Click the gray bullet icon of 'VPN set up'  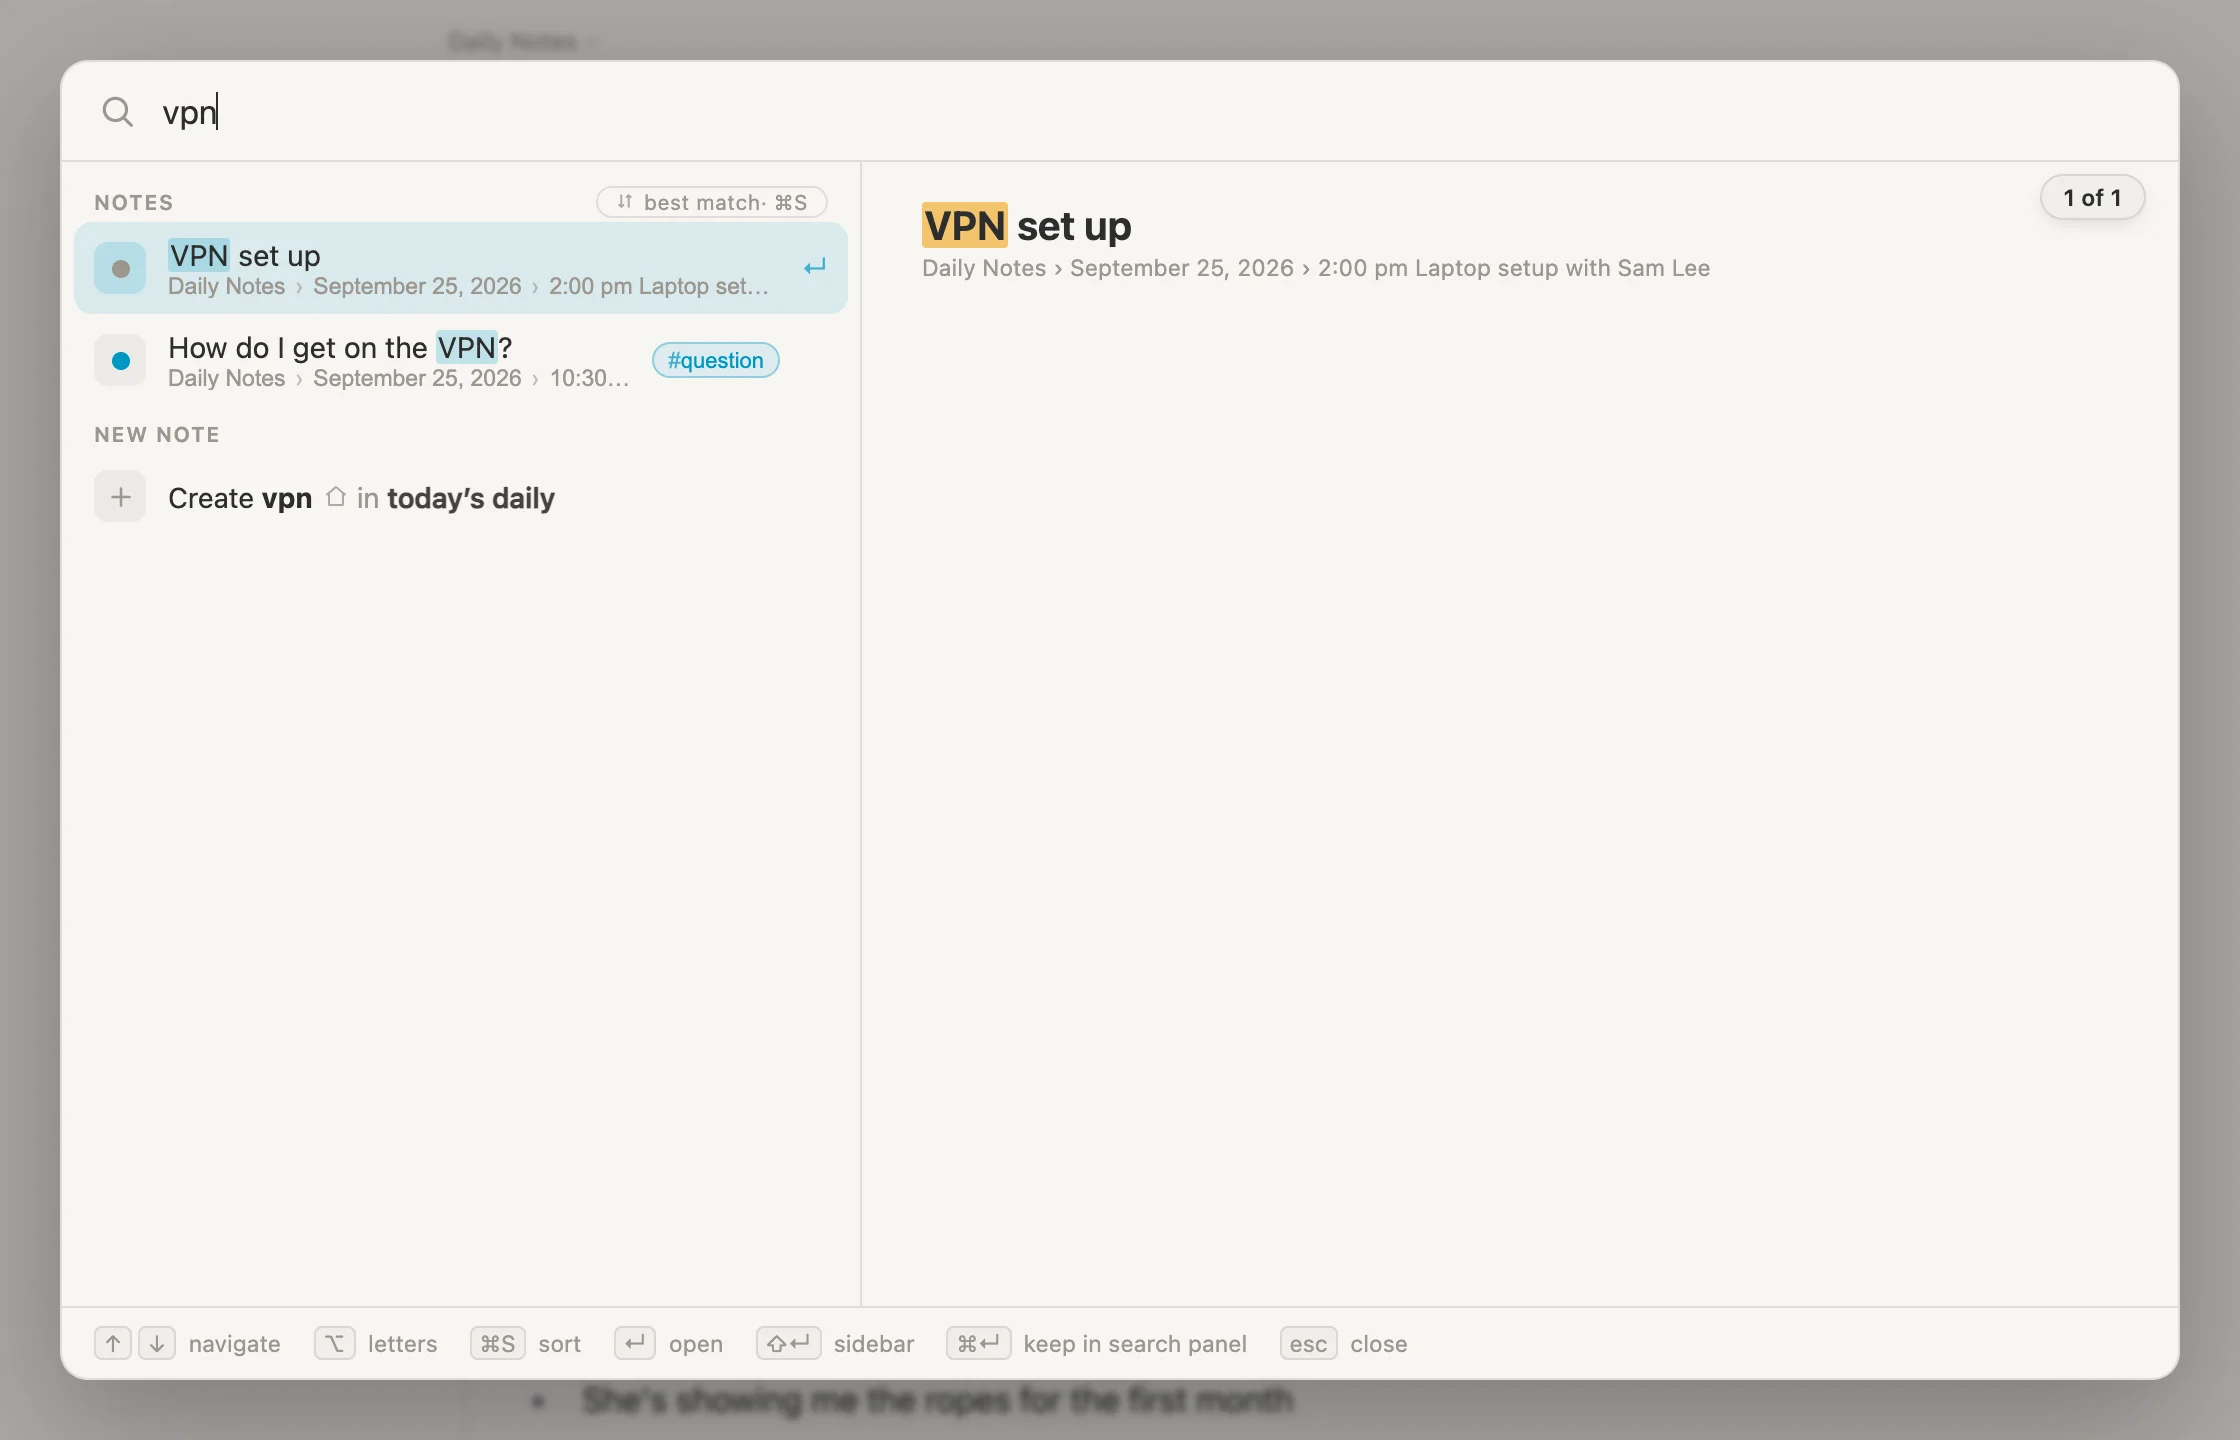point(120,268)
